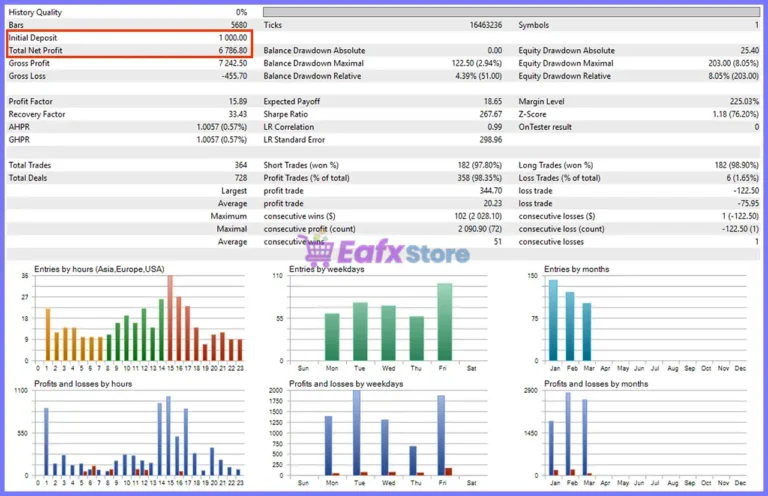The image size is (768, 496).
Task: Click the Mar bar in Entries by months
Action: (x=587, y=332)
